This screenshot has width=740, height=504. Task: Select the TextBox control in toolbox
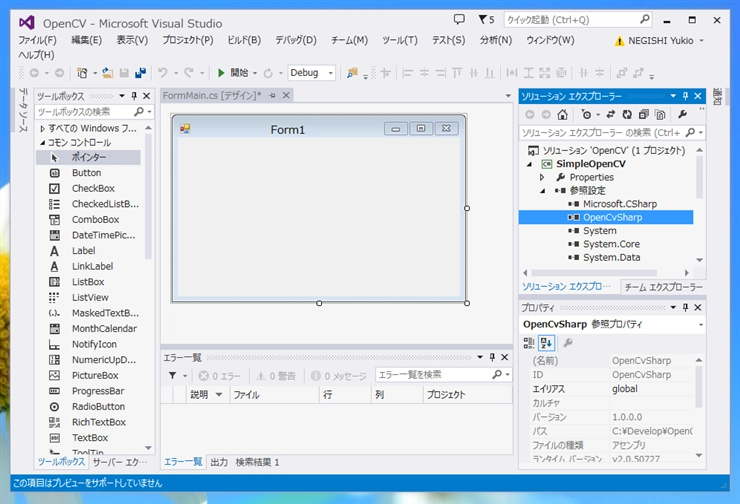tap(88, 437)
